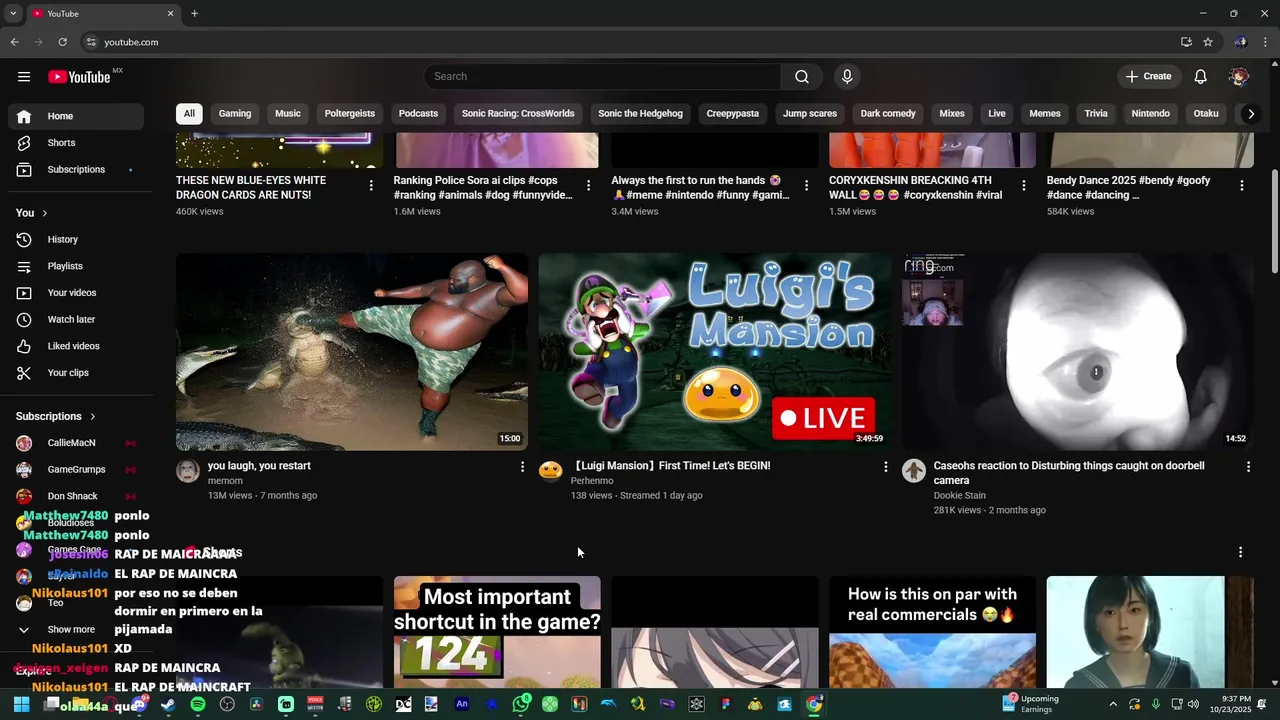This screenshot has height=720, width=1280.
Task: Open the Windows Start menu
Action: pyautogui.click(x=21, y=704)
